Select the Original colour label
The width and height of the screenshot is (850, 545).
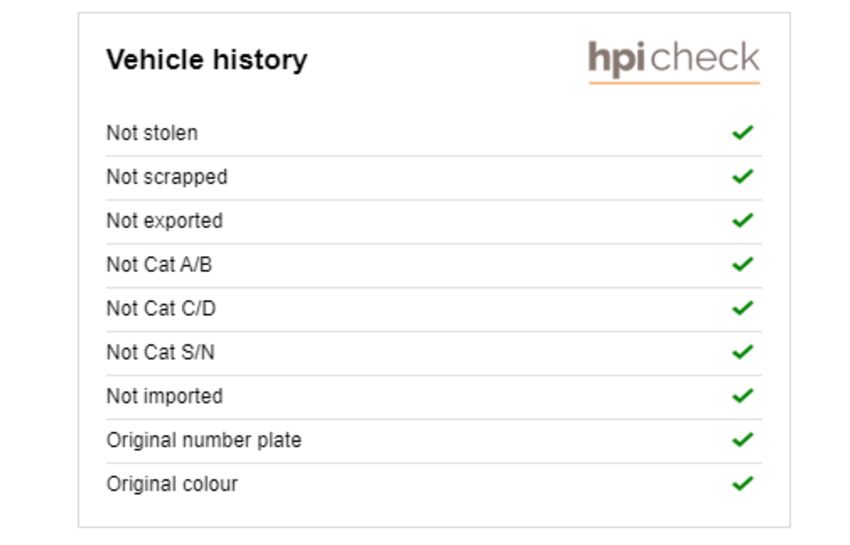pos(172,484)
